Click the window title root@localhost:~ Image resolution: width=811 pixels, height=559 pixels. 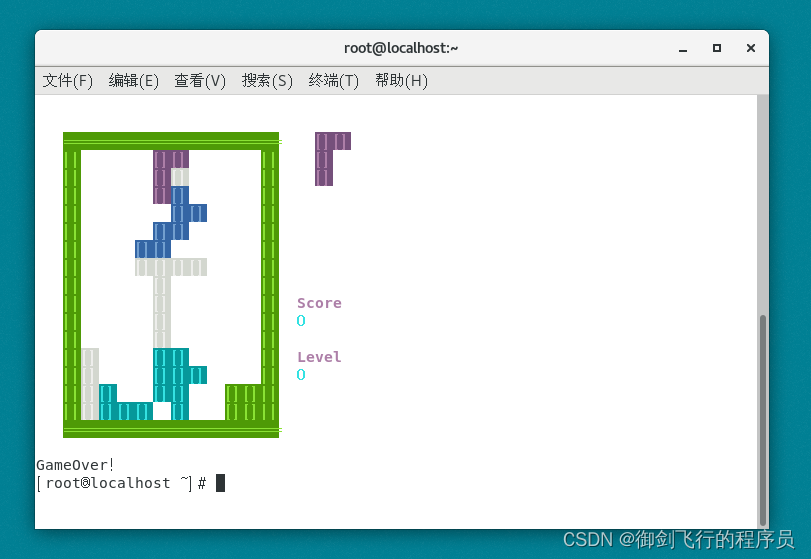[401, 48]
